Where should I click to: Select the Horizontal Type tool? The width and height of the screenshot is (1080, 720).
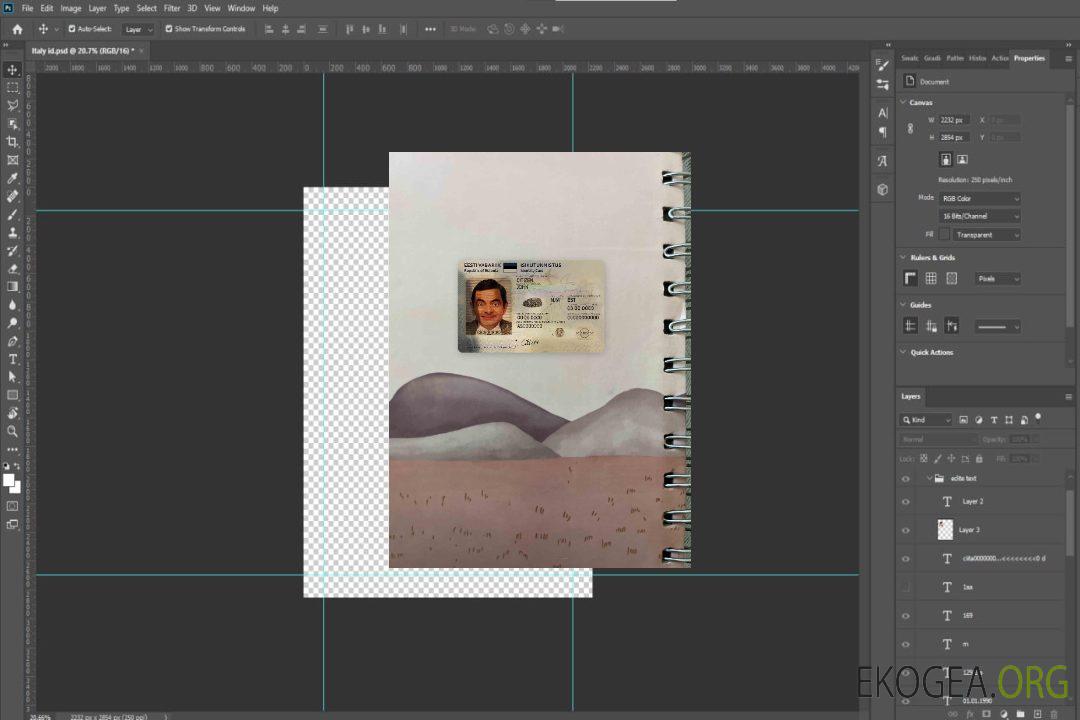(12, 359)
